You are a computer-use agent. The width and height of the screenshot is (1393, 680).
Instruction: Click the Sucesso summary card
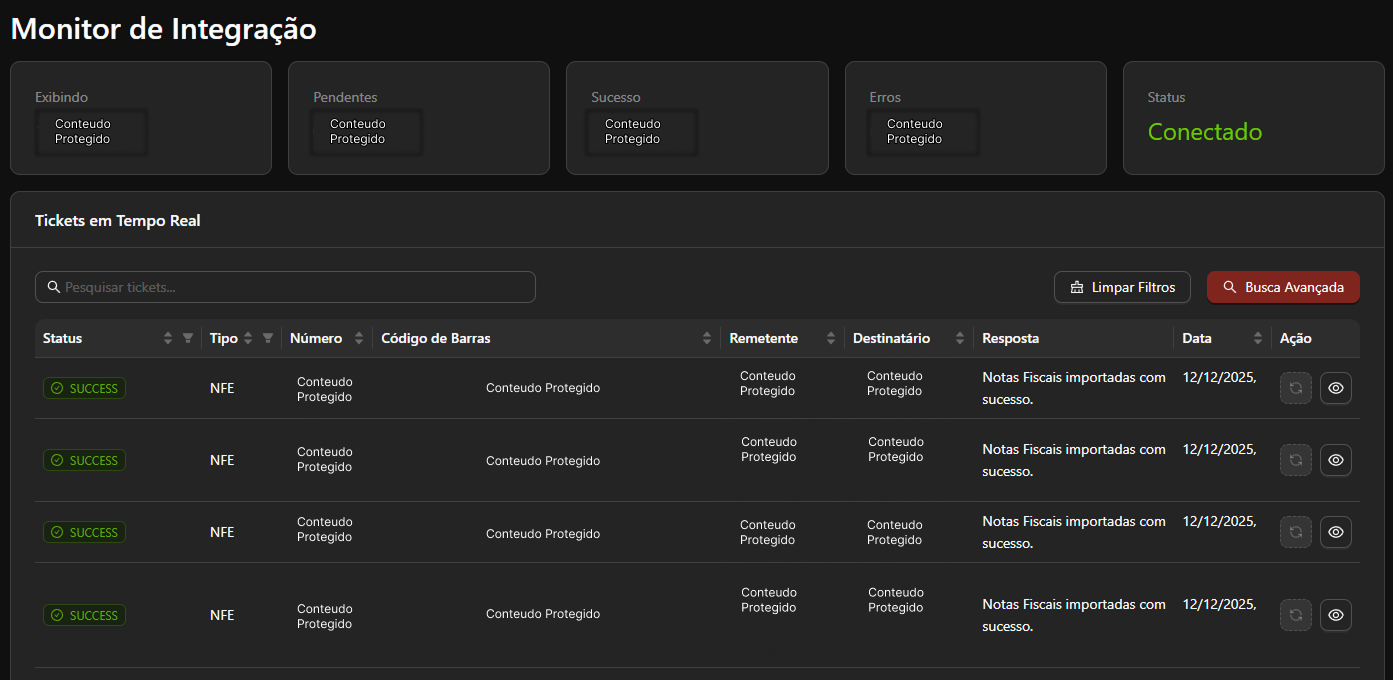pyautogui.click(x=697, y=118)
